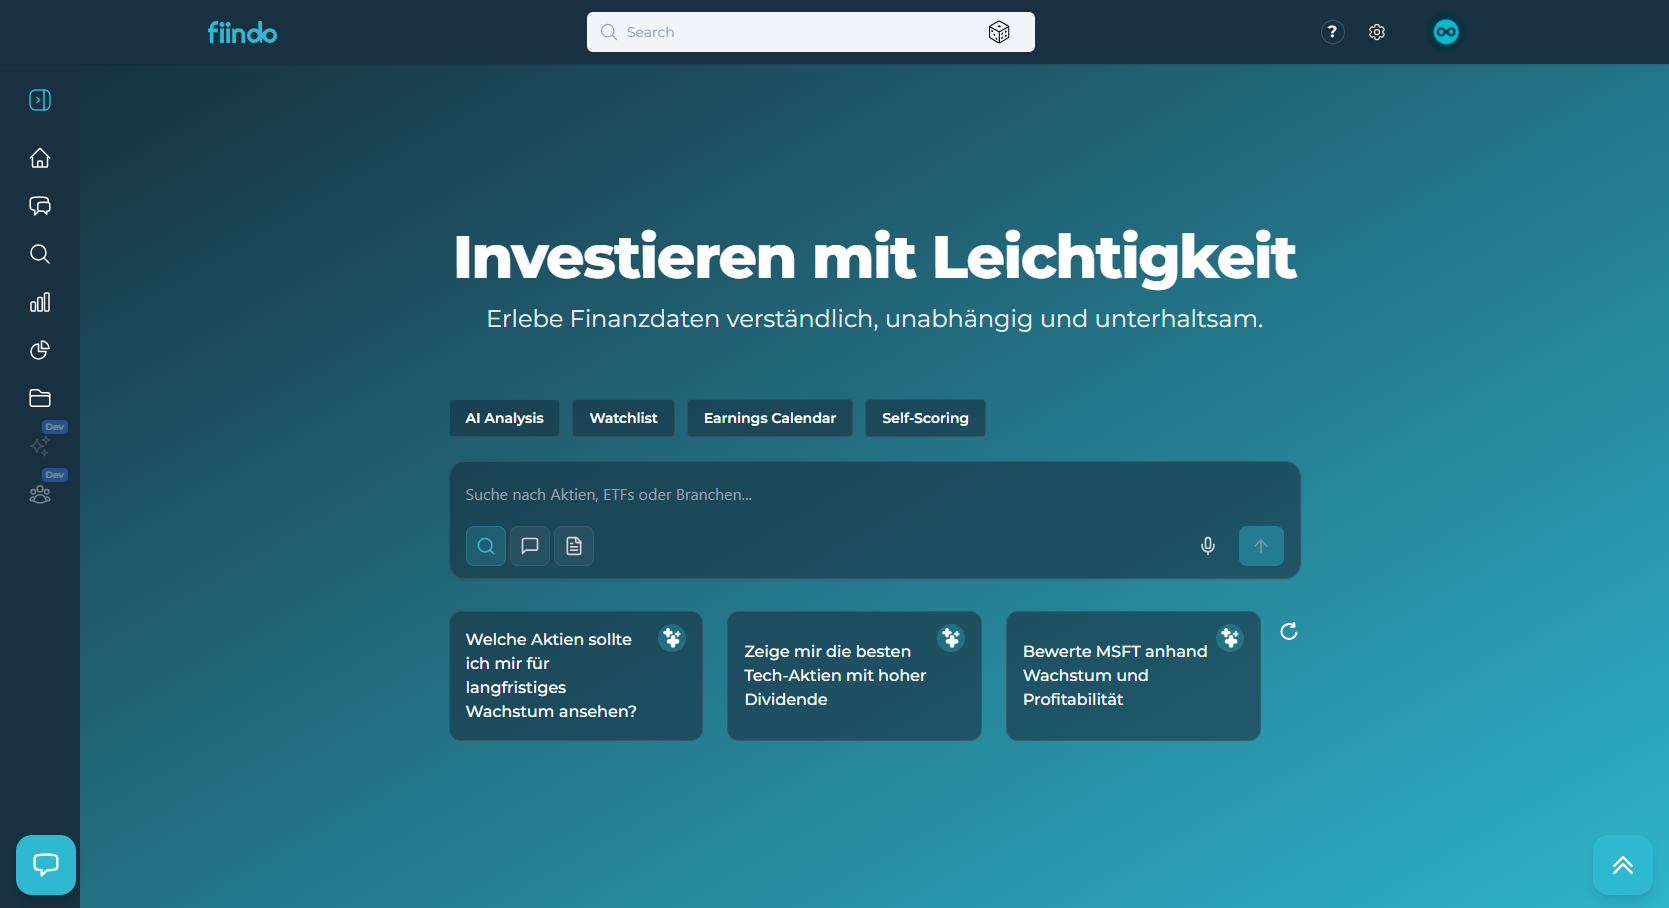Image resolution: width=1669 pixels, height=908 pixels.
Task: Choose the Bewerte MSFT suggestion card
Action: point(1132,676)
